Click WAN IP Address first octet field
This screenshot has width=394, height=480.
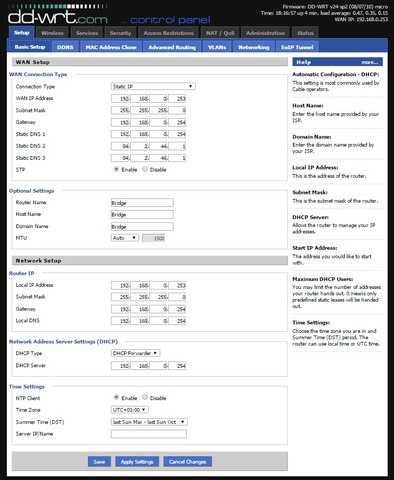[120, 99]
